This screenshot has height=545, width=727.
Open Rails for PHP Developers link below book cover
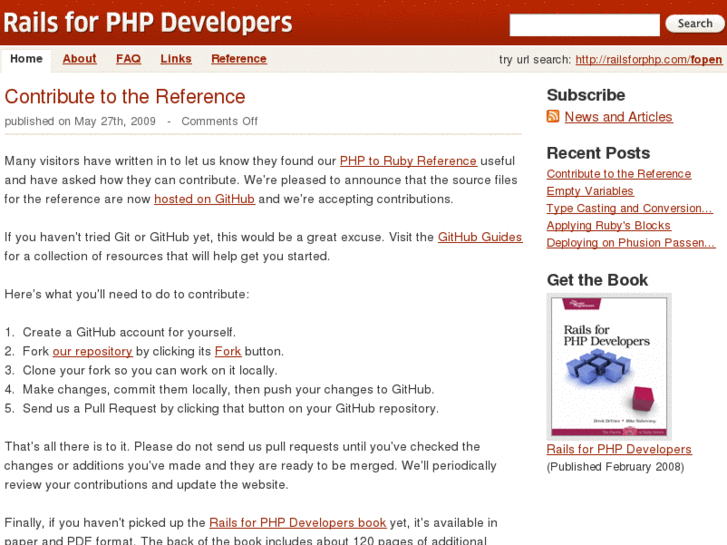tap(619, 449)
